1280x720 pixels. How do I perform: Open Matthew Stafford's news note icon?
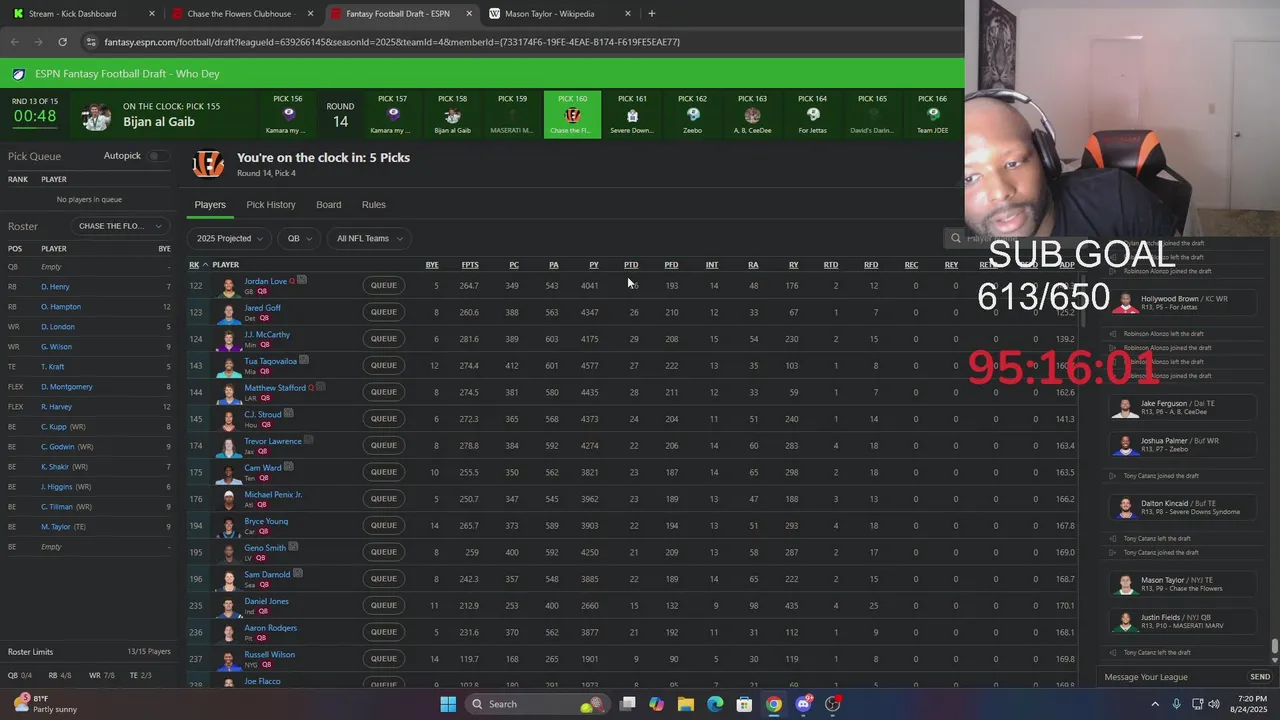[322, 387]
